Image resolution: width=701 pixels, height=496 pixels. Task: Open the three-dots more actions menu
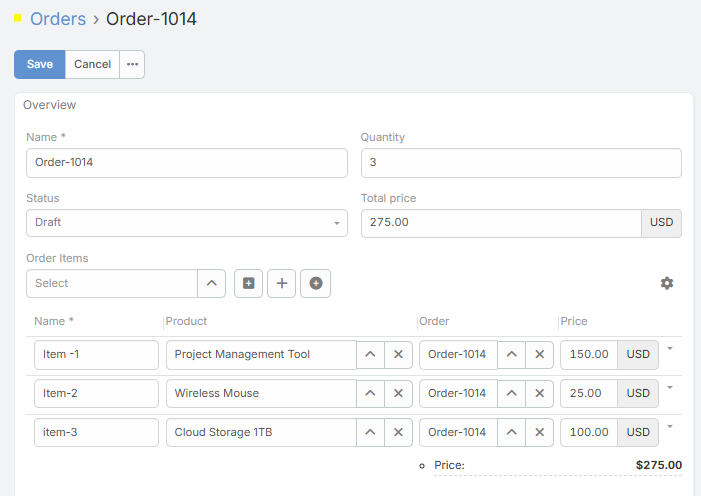[x=132, y=64]
